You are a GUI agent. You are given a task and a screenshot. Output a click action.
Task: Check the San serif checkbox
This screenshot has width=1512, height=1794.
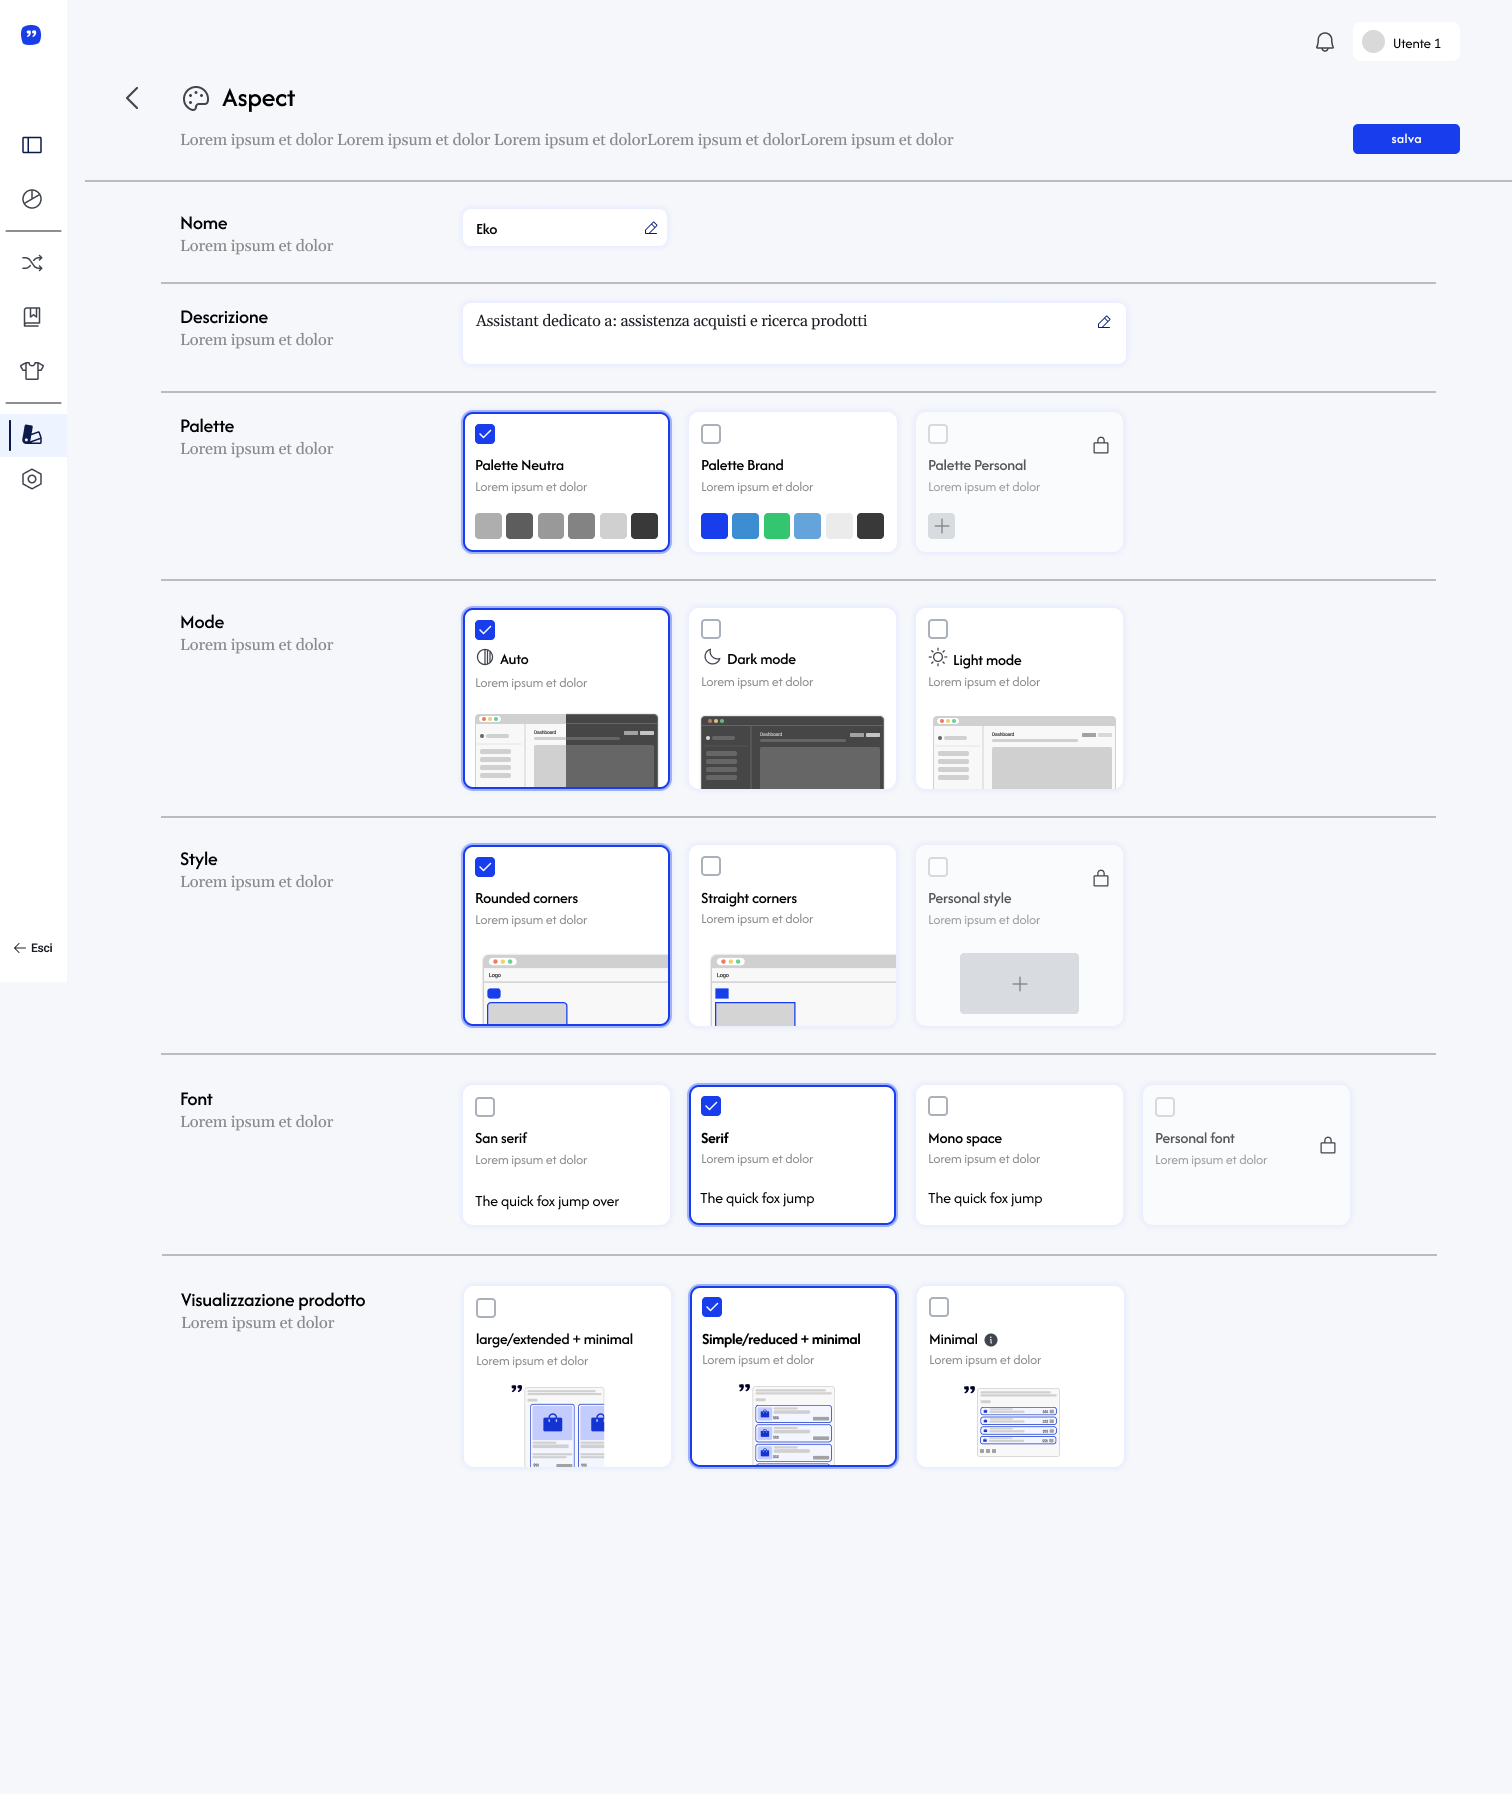tap(485, 1107)
